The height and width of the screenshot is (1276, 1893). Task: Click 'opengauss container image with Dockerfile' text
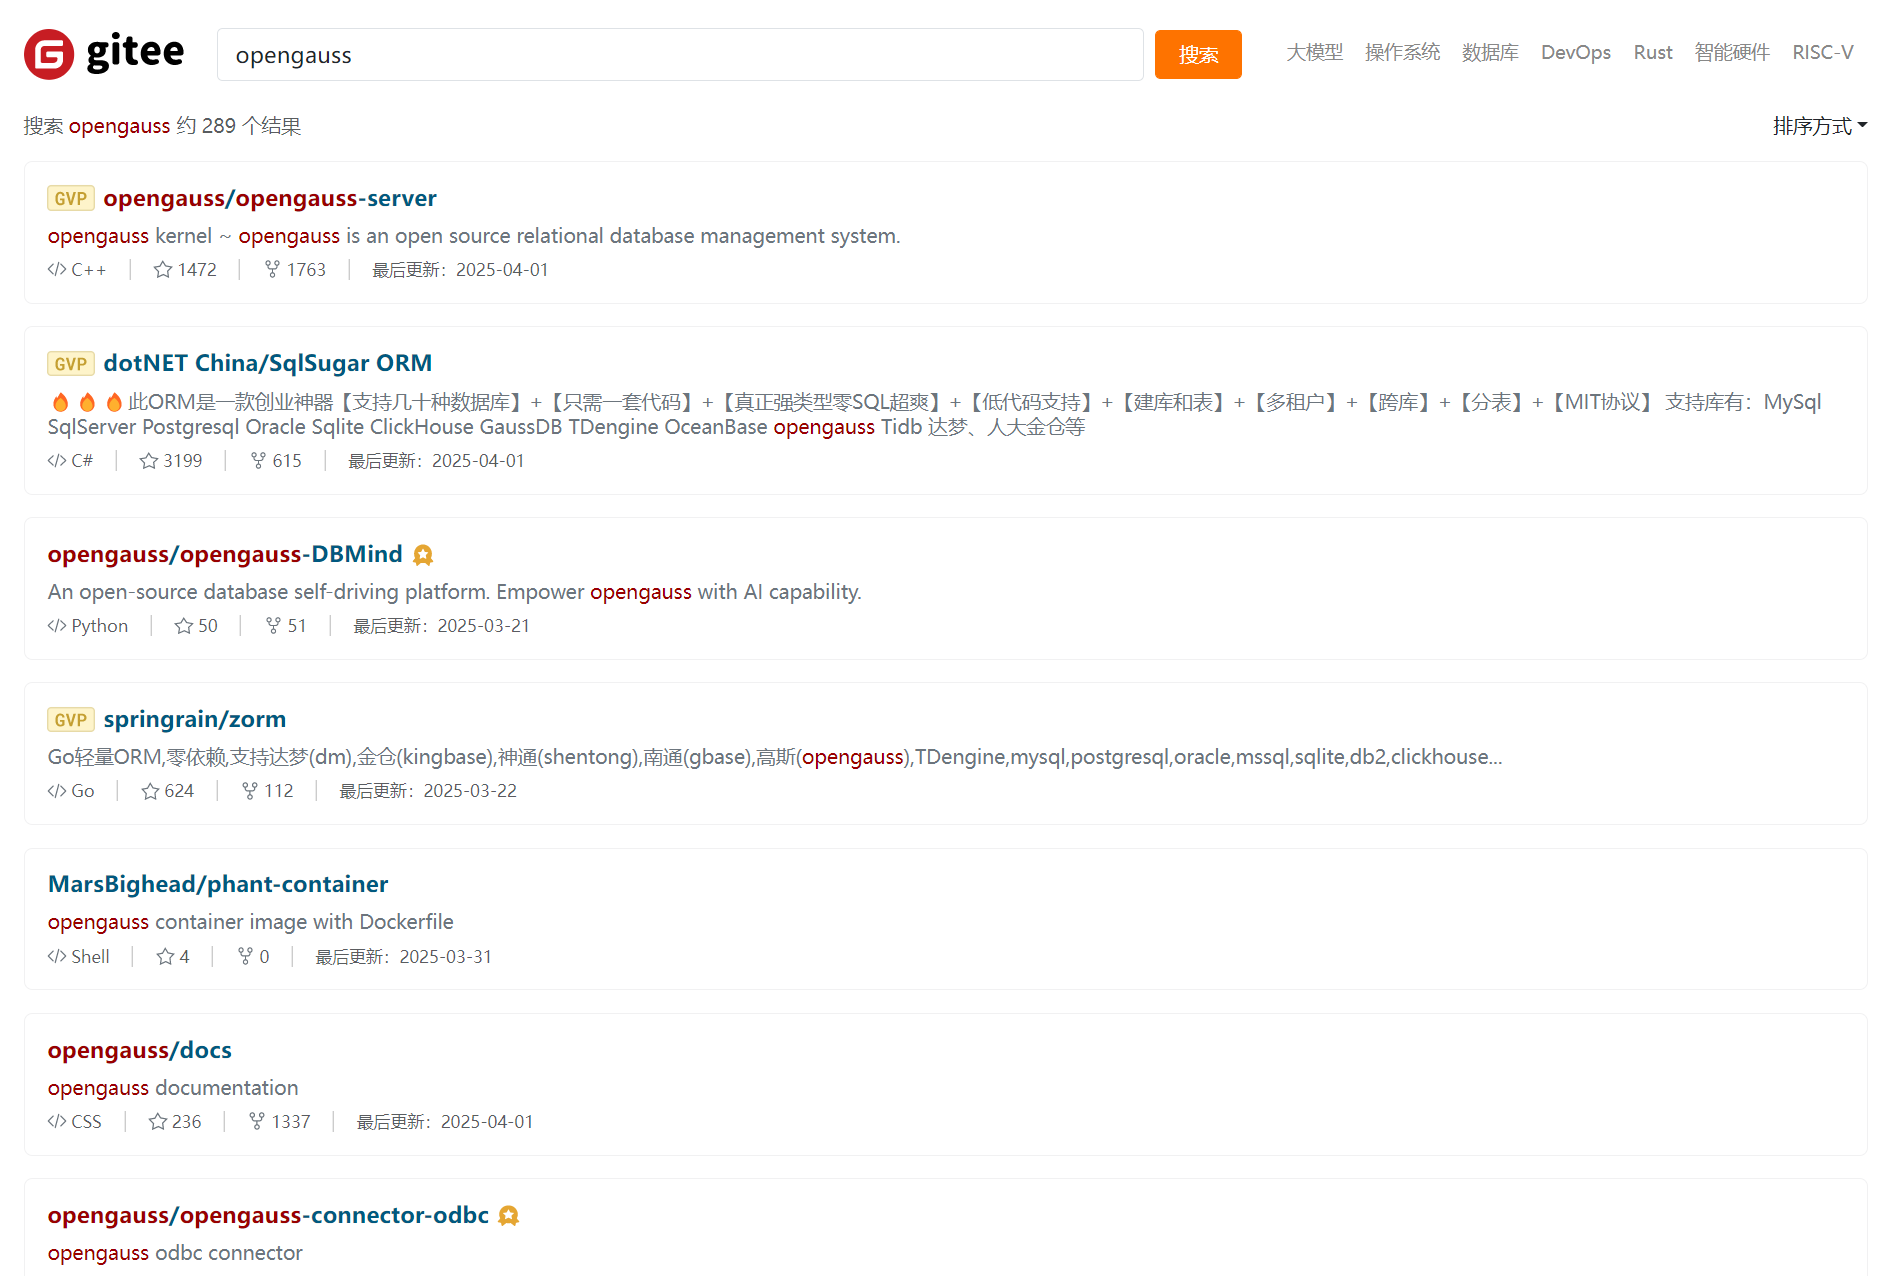pos(251,922)
